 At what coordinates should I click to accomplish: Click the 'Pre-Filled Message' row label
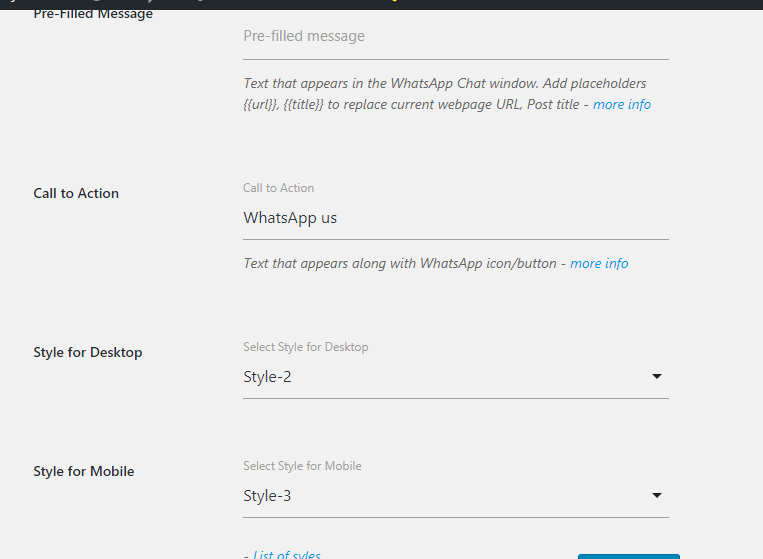[93, 14]
